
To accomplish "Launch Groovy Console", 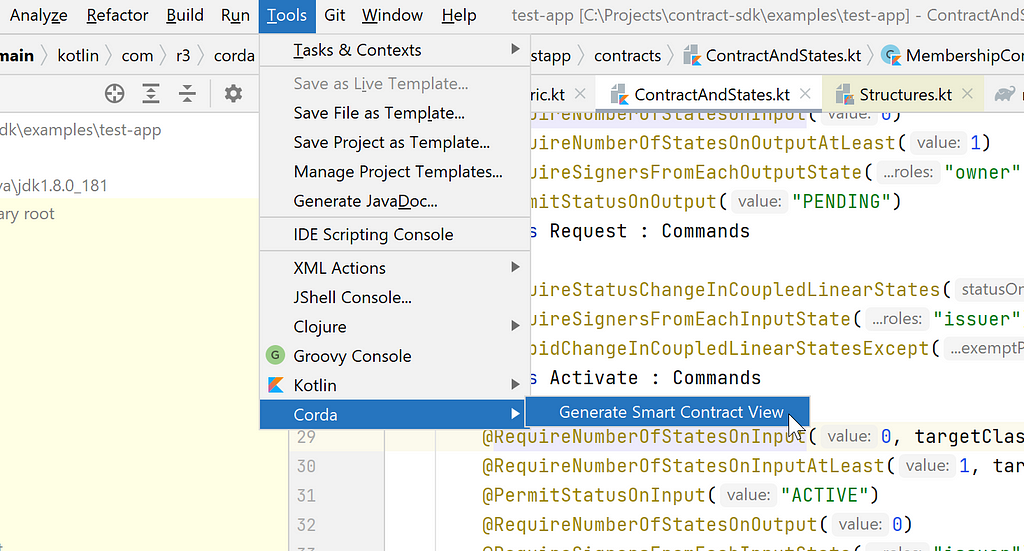I will 394,356.
